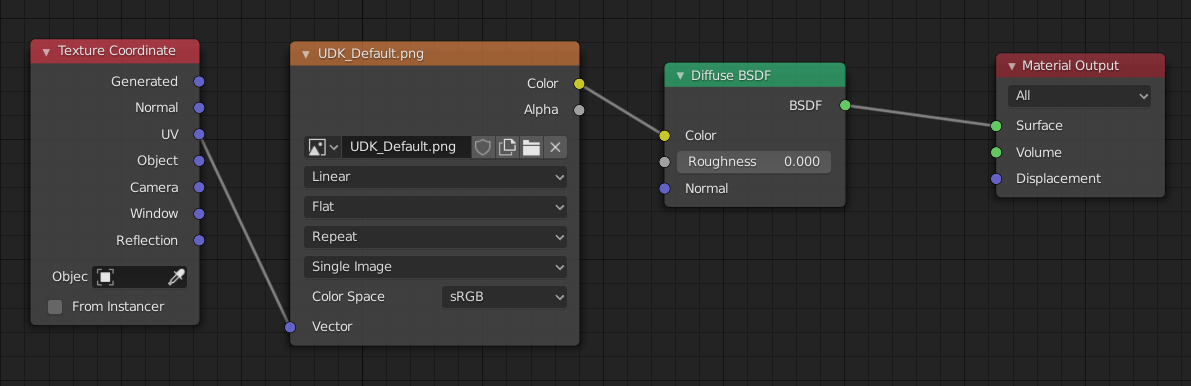This screenshot has height=386, width=1191.
Task: Open the Single Image source dropdown
Action: (x=435, y=267)
